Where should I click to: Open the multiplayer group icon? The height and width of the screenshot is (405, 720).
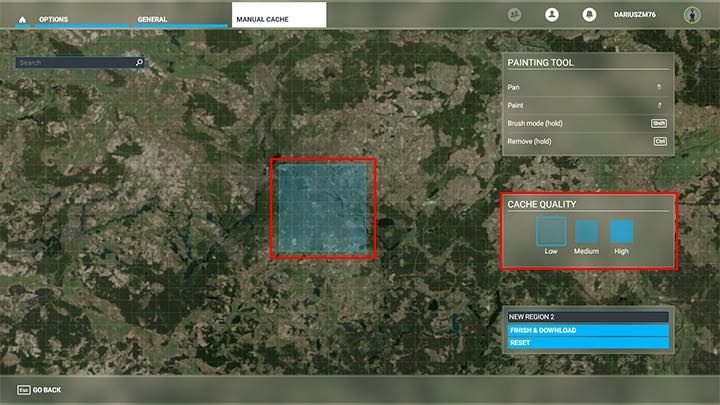coord(515,15)
